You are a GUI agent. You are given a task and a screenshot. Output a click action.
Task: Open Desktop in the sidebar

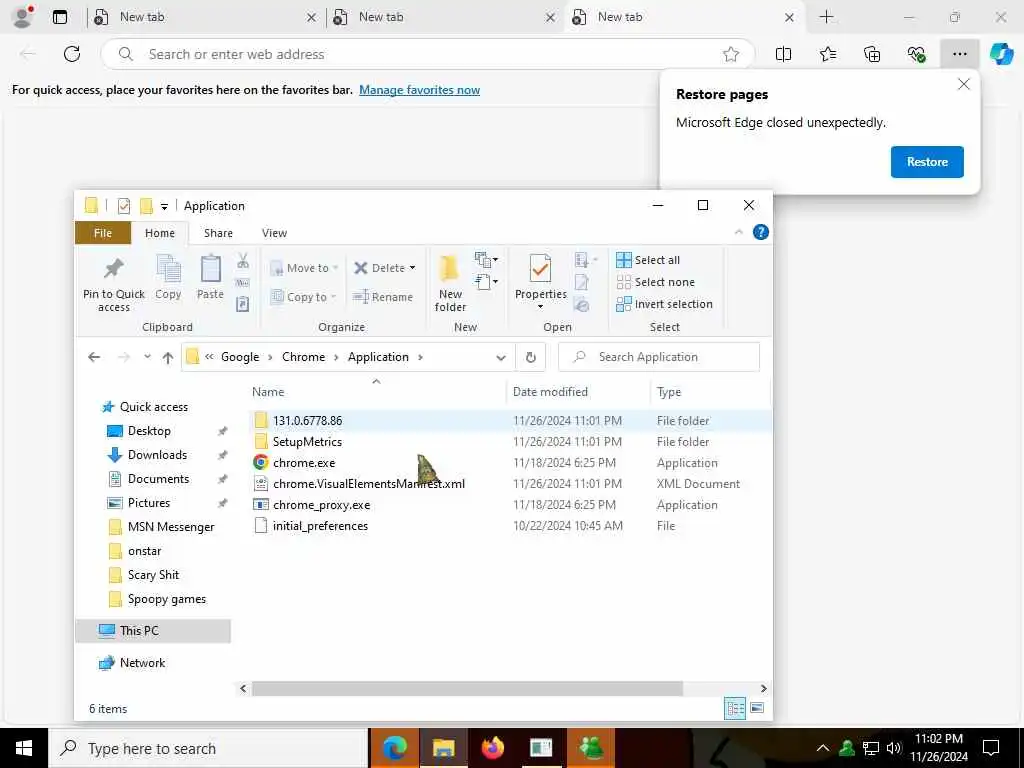(x=149, y=431)
